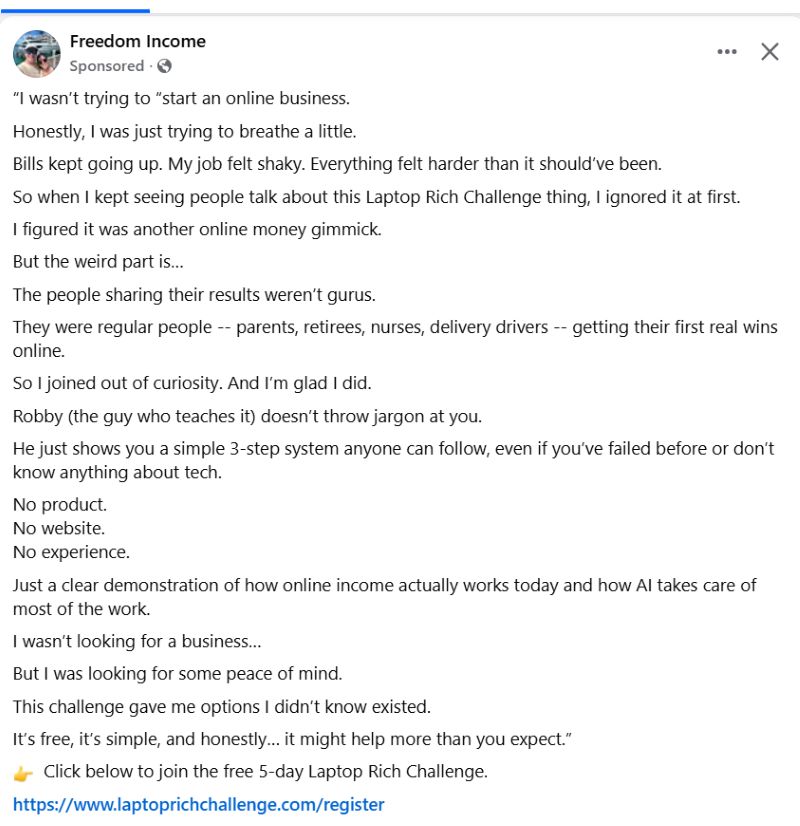Open the ad options three-dot menu

coord(727,51)
